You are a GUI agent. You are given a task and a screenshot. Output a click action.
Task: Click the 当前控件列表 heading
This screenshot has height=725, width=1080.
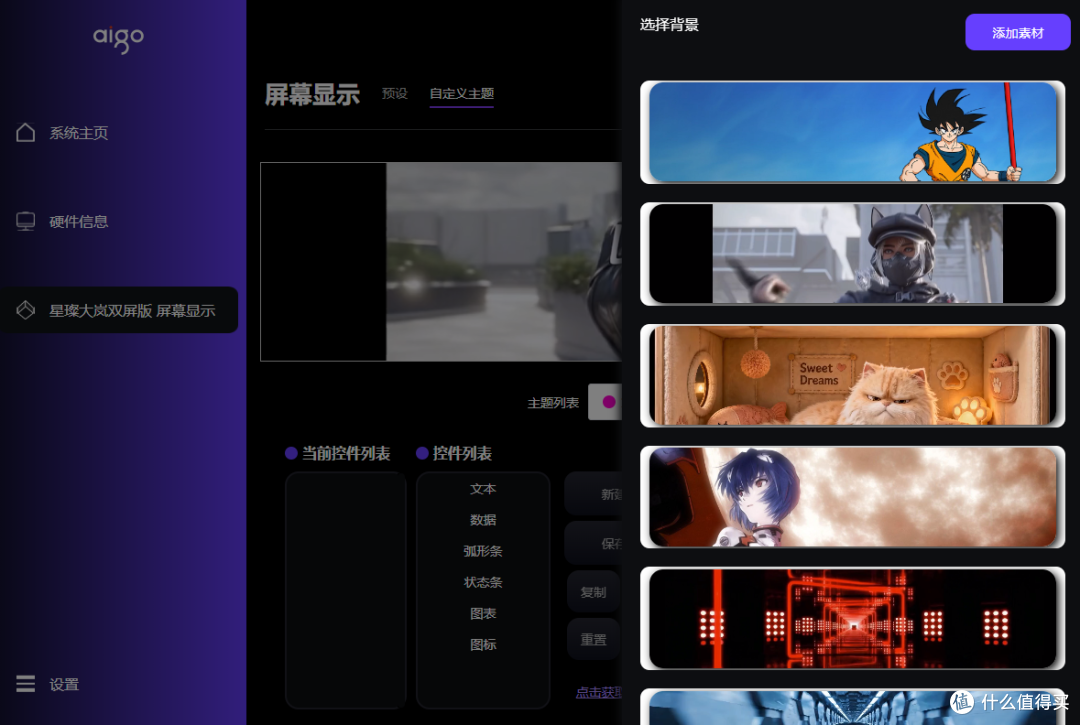click(346, 453)
